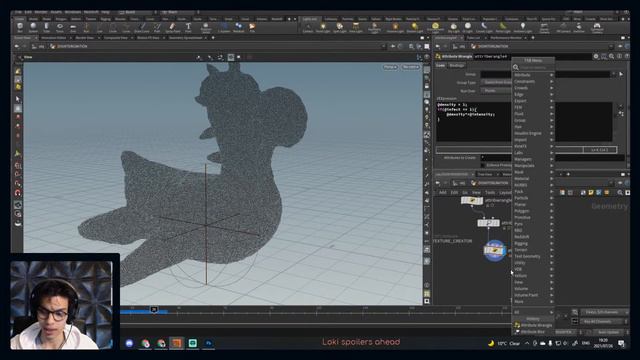Expand the Vellum submenu in TAB menu
Viewport: 640px width, 360px height.
click(x=533, y=276)
